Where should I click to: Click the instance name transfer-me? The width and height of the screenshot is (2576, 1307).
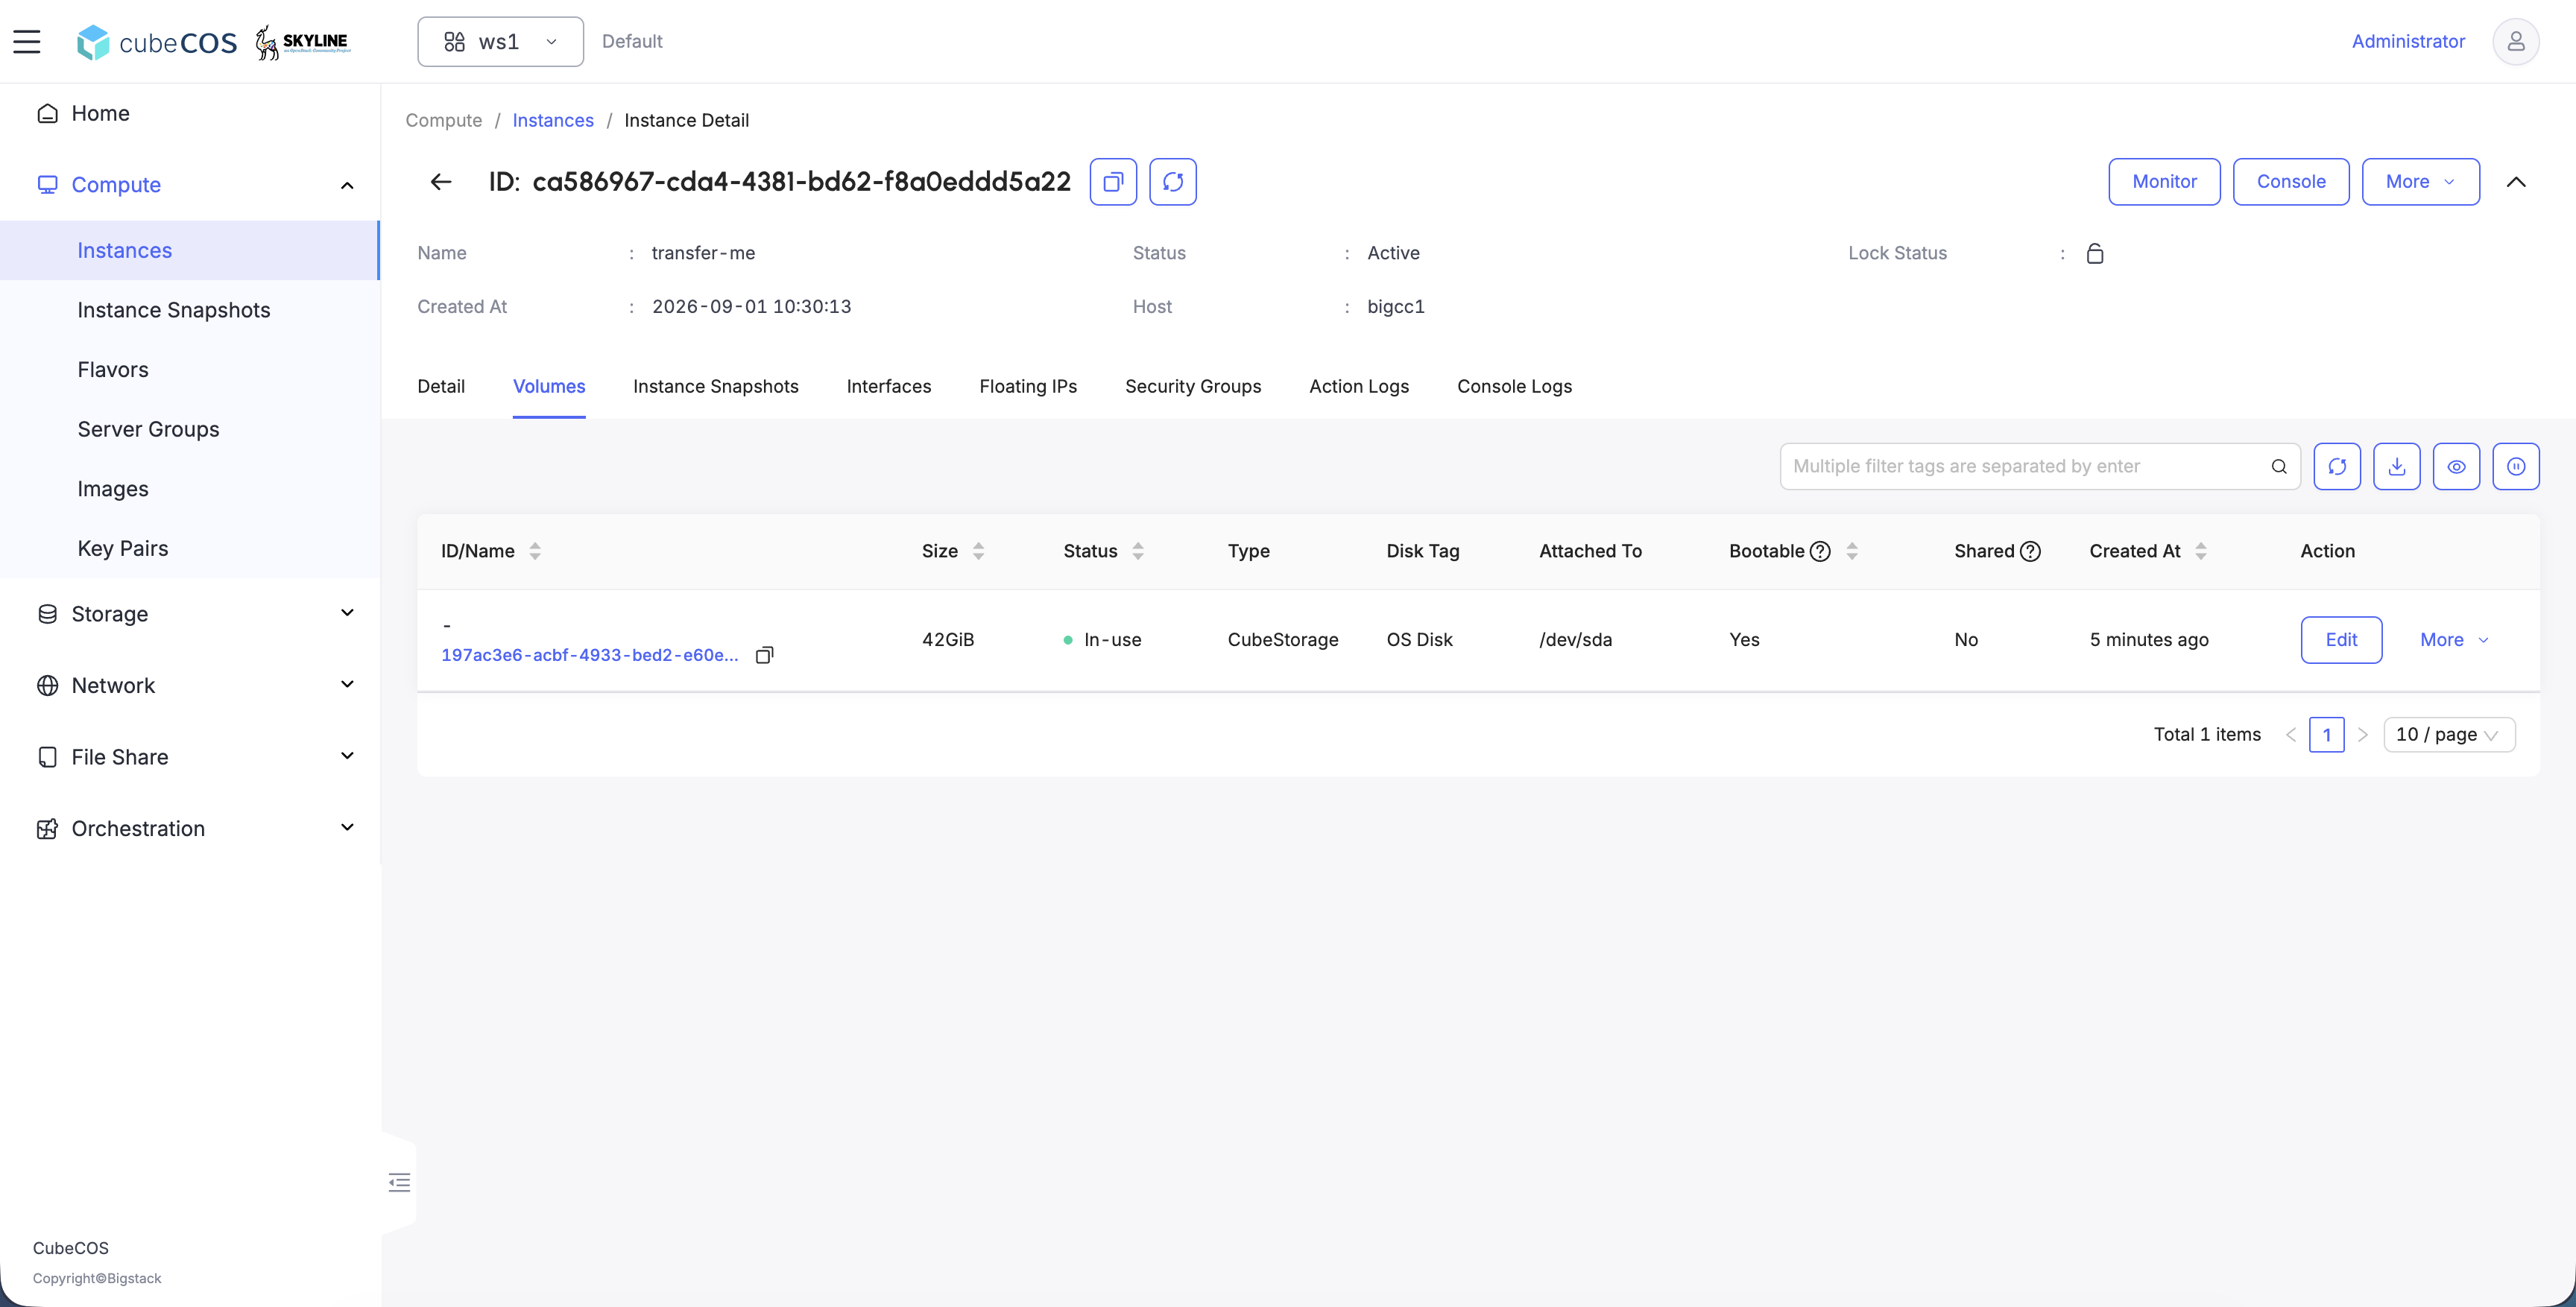coord(704,253)
